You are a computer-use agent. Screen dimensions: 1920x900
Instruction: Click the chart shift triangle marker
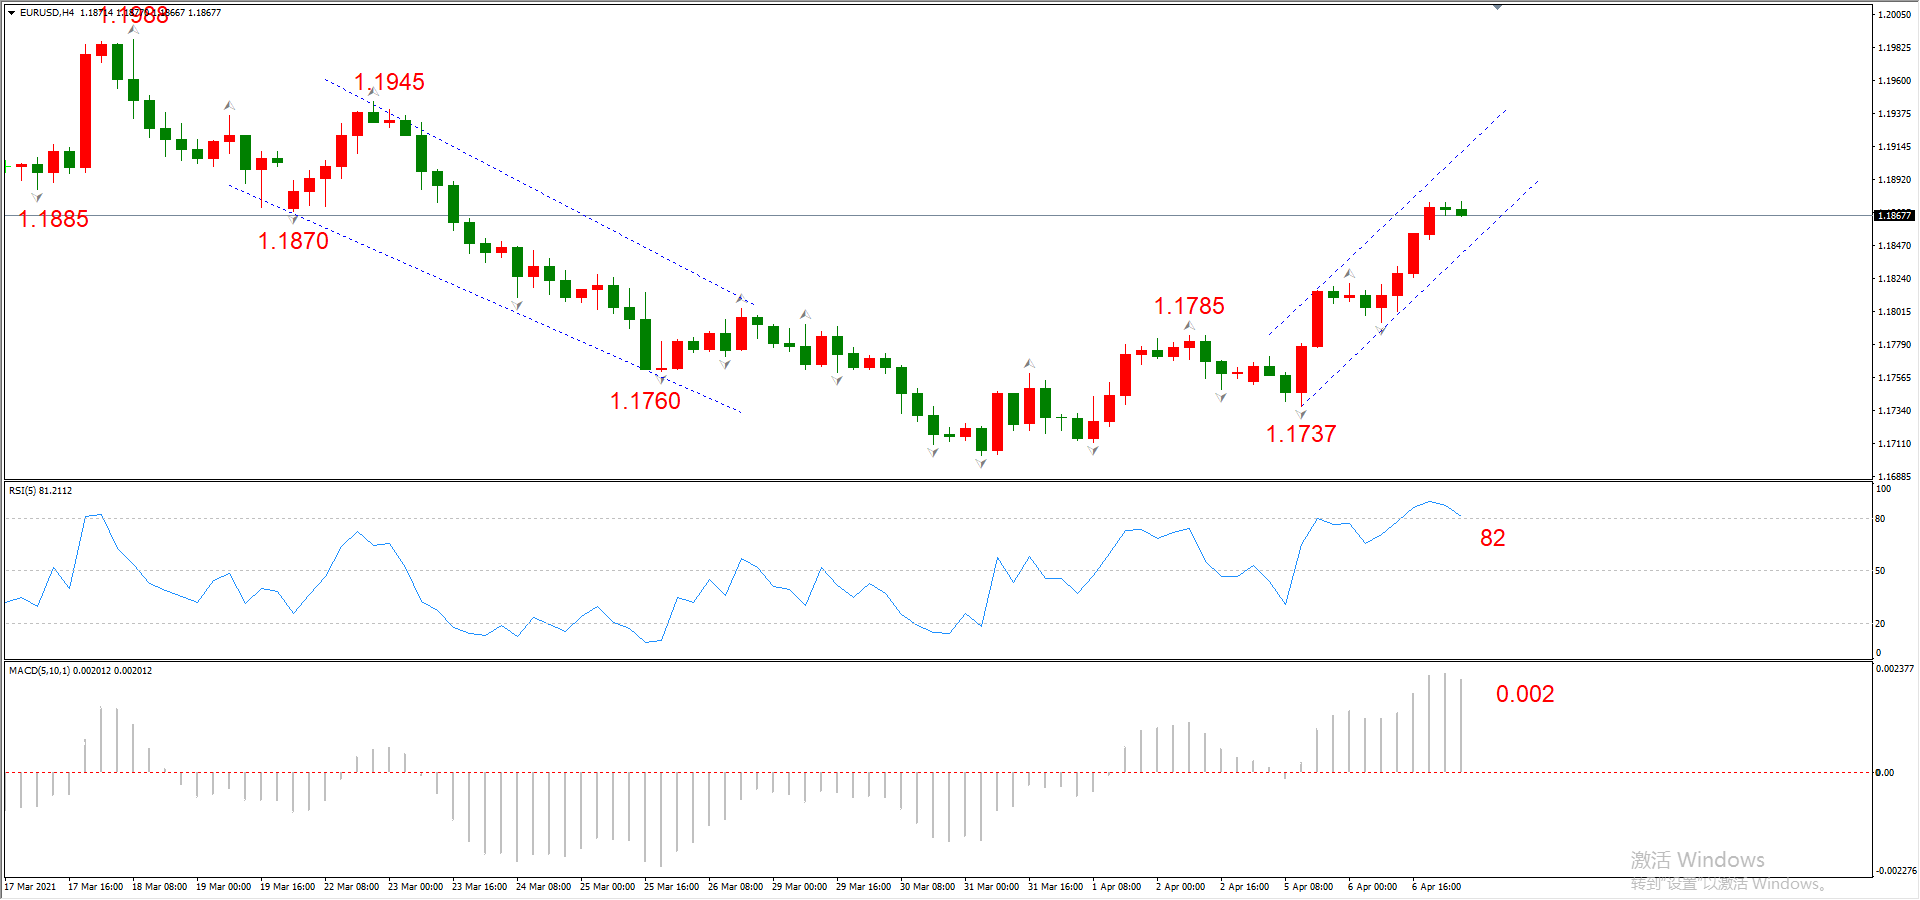[1497, 7]
